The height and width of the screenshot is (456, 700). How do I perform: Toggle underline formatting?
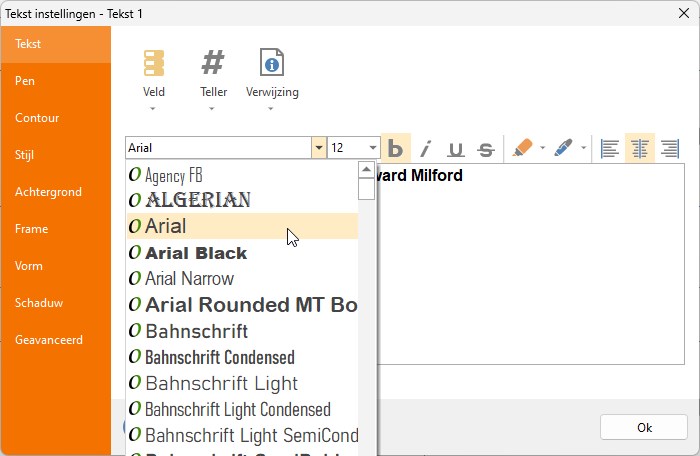pyautogui.click(x=456, y=148)
